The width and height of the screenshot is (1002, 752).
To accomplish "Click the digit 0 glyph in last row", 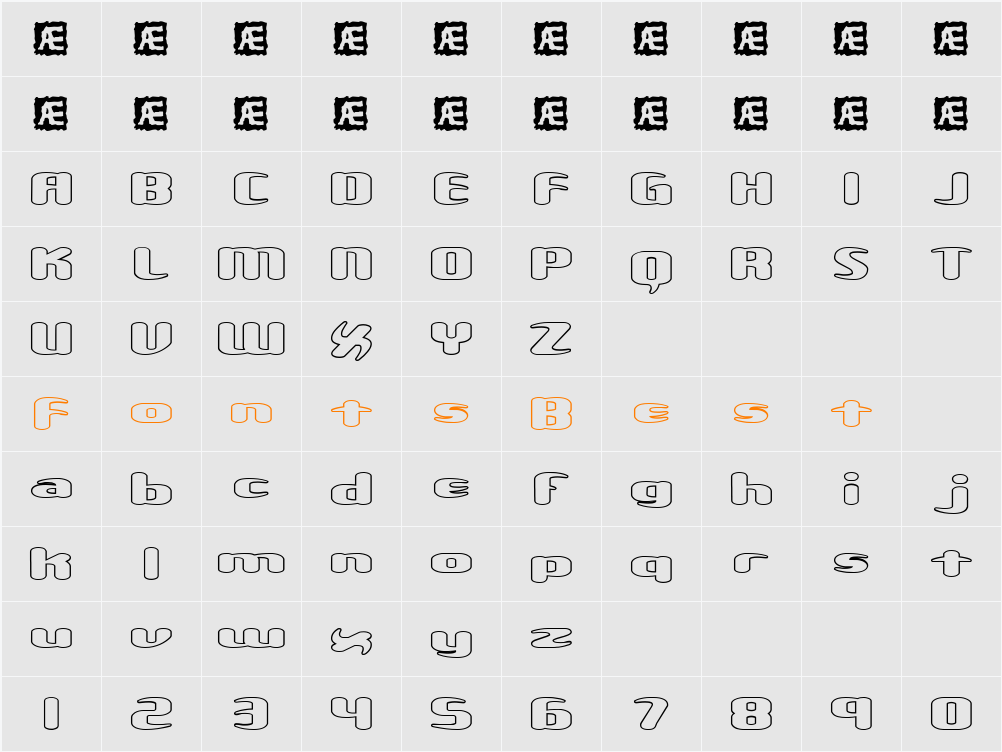I will [x=952, y=714].
